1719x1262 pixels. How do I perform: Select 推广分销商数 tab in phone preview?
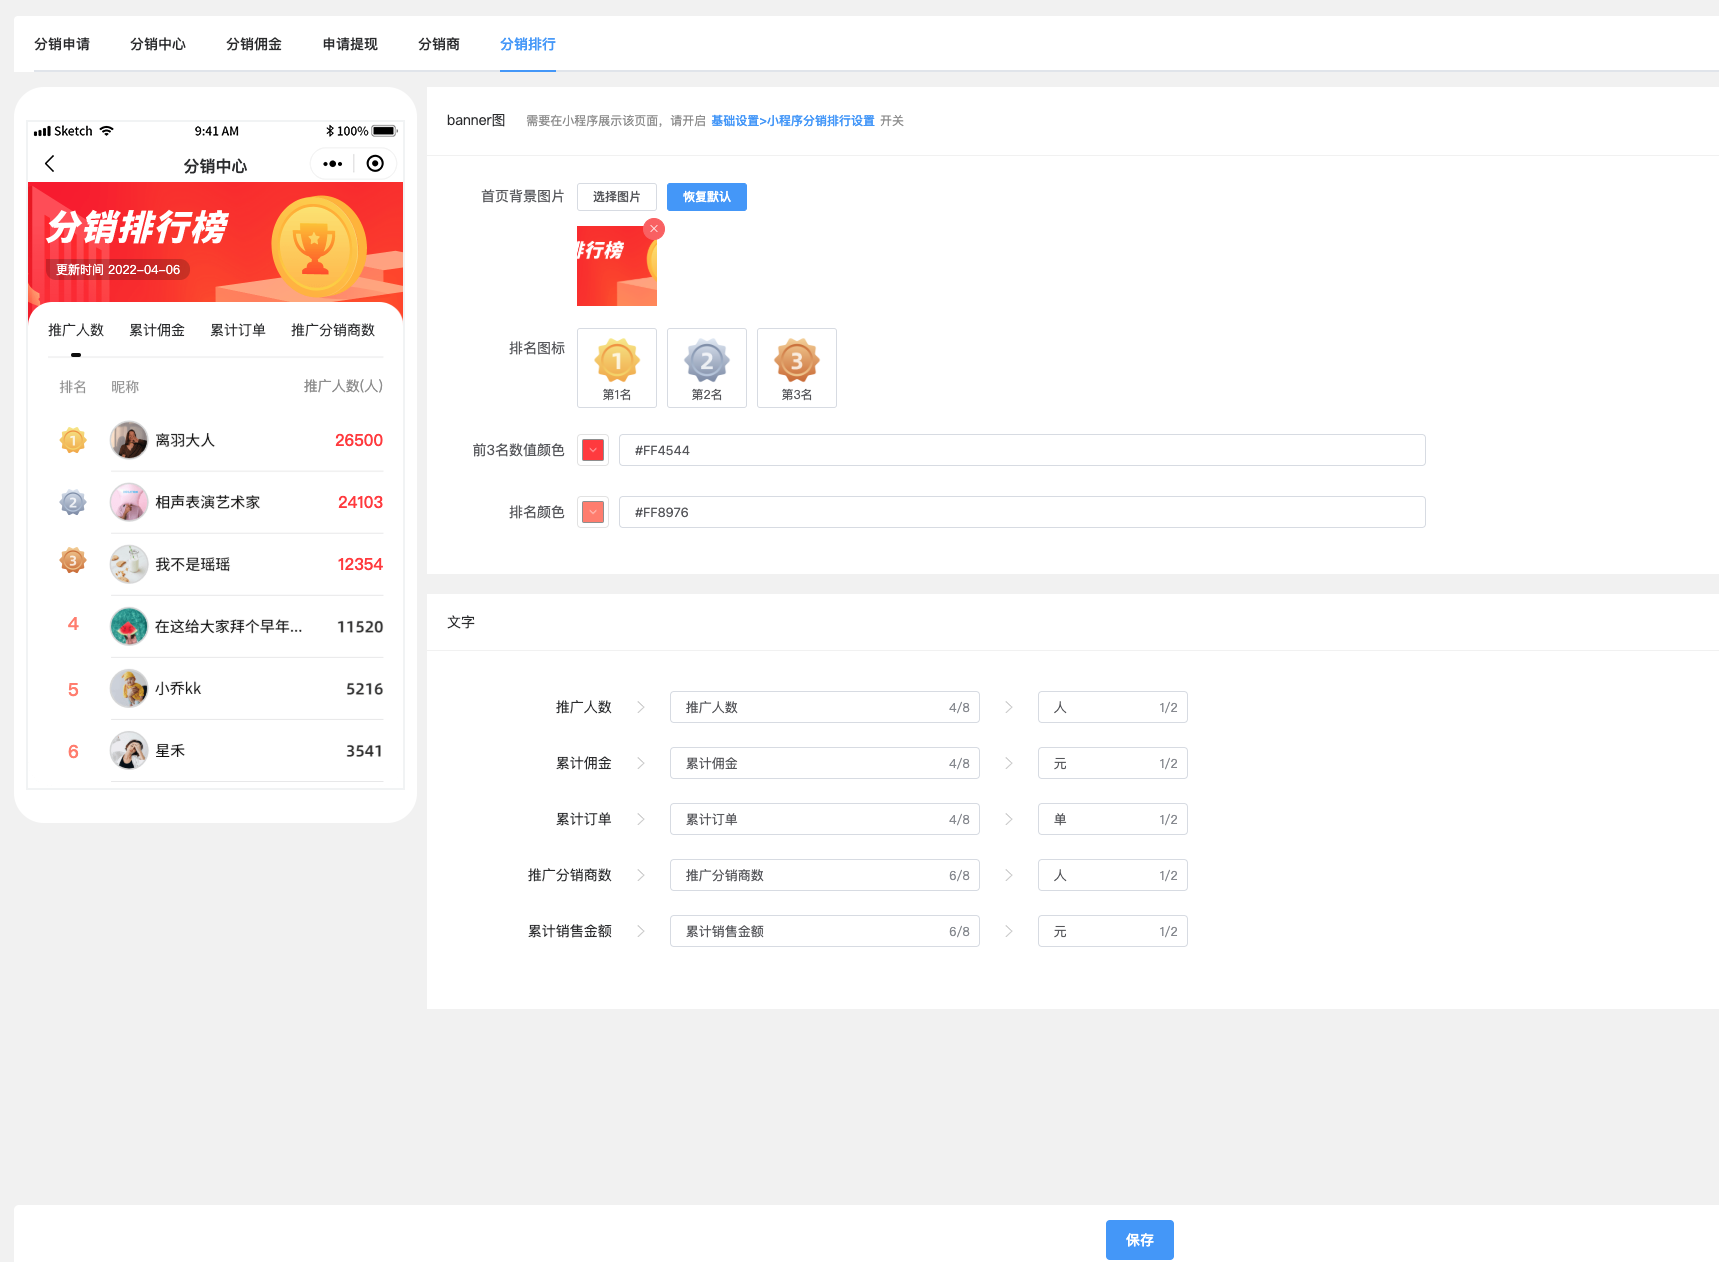click(333, 330)
